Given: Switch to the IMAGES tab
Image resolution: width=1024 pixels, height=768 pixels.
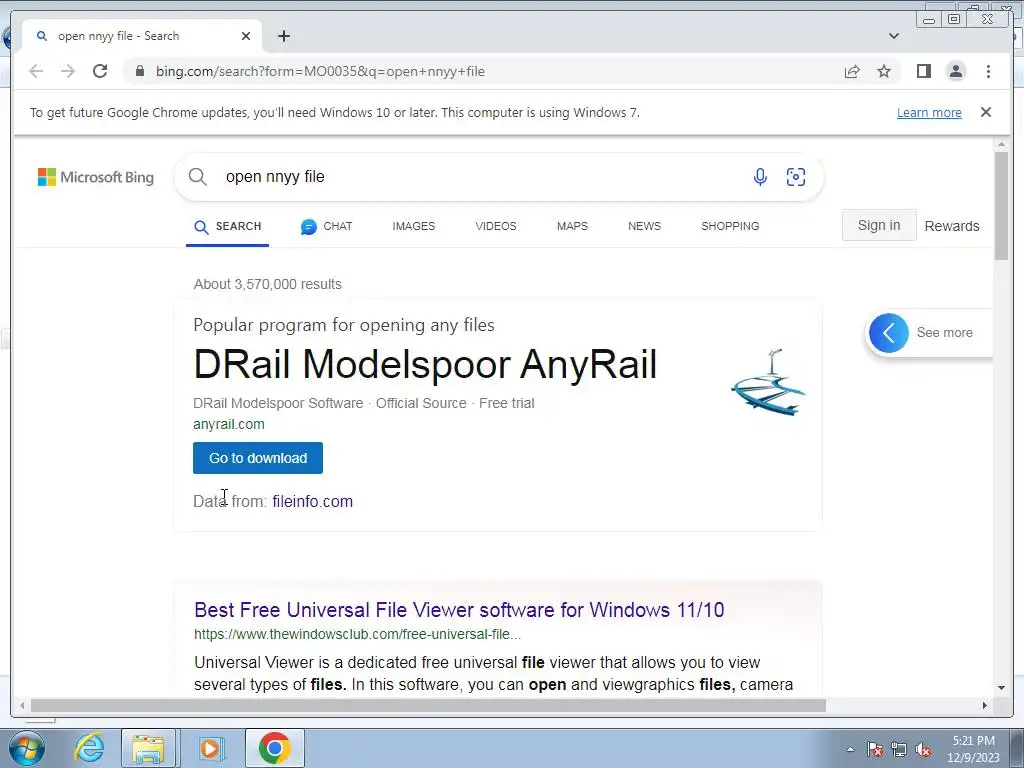Looking at the screenshot, I should pos(413,226).
